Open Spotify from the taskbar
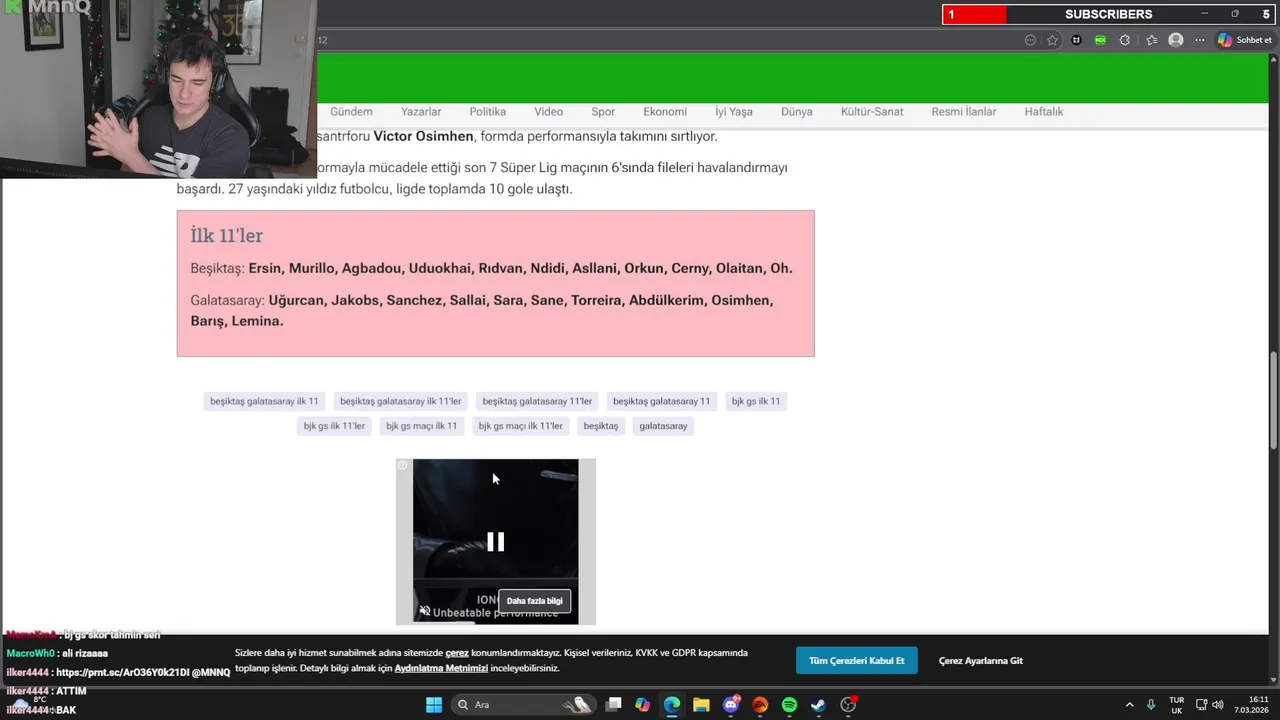1280x720 pixels. coord(789,705)
